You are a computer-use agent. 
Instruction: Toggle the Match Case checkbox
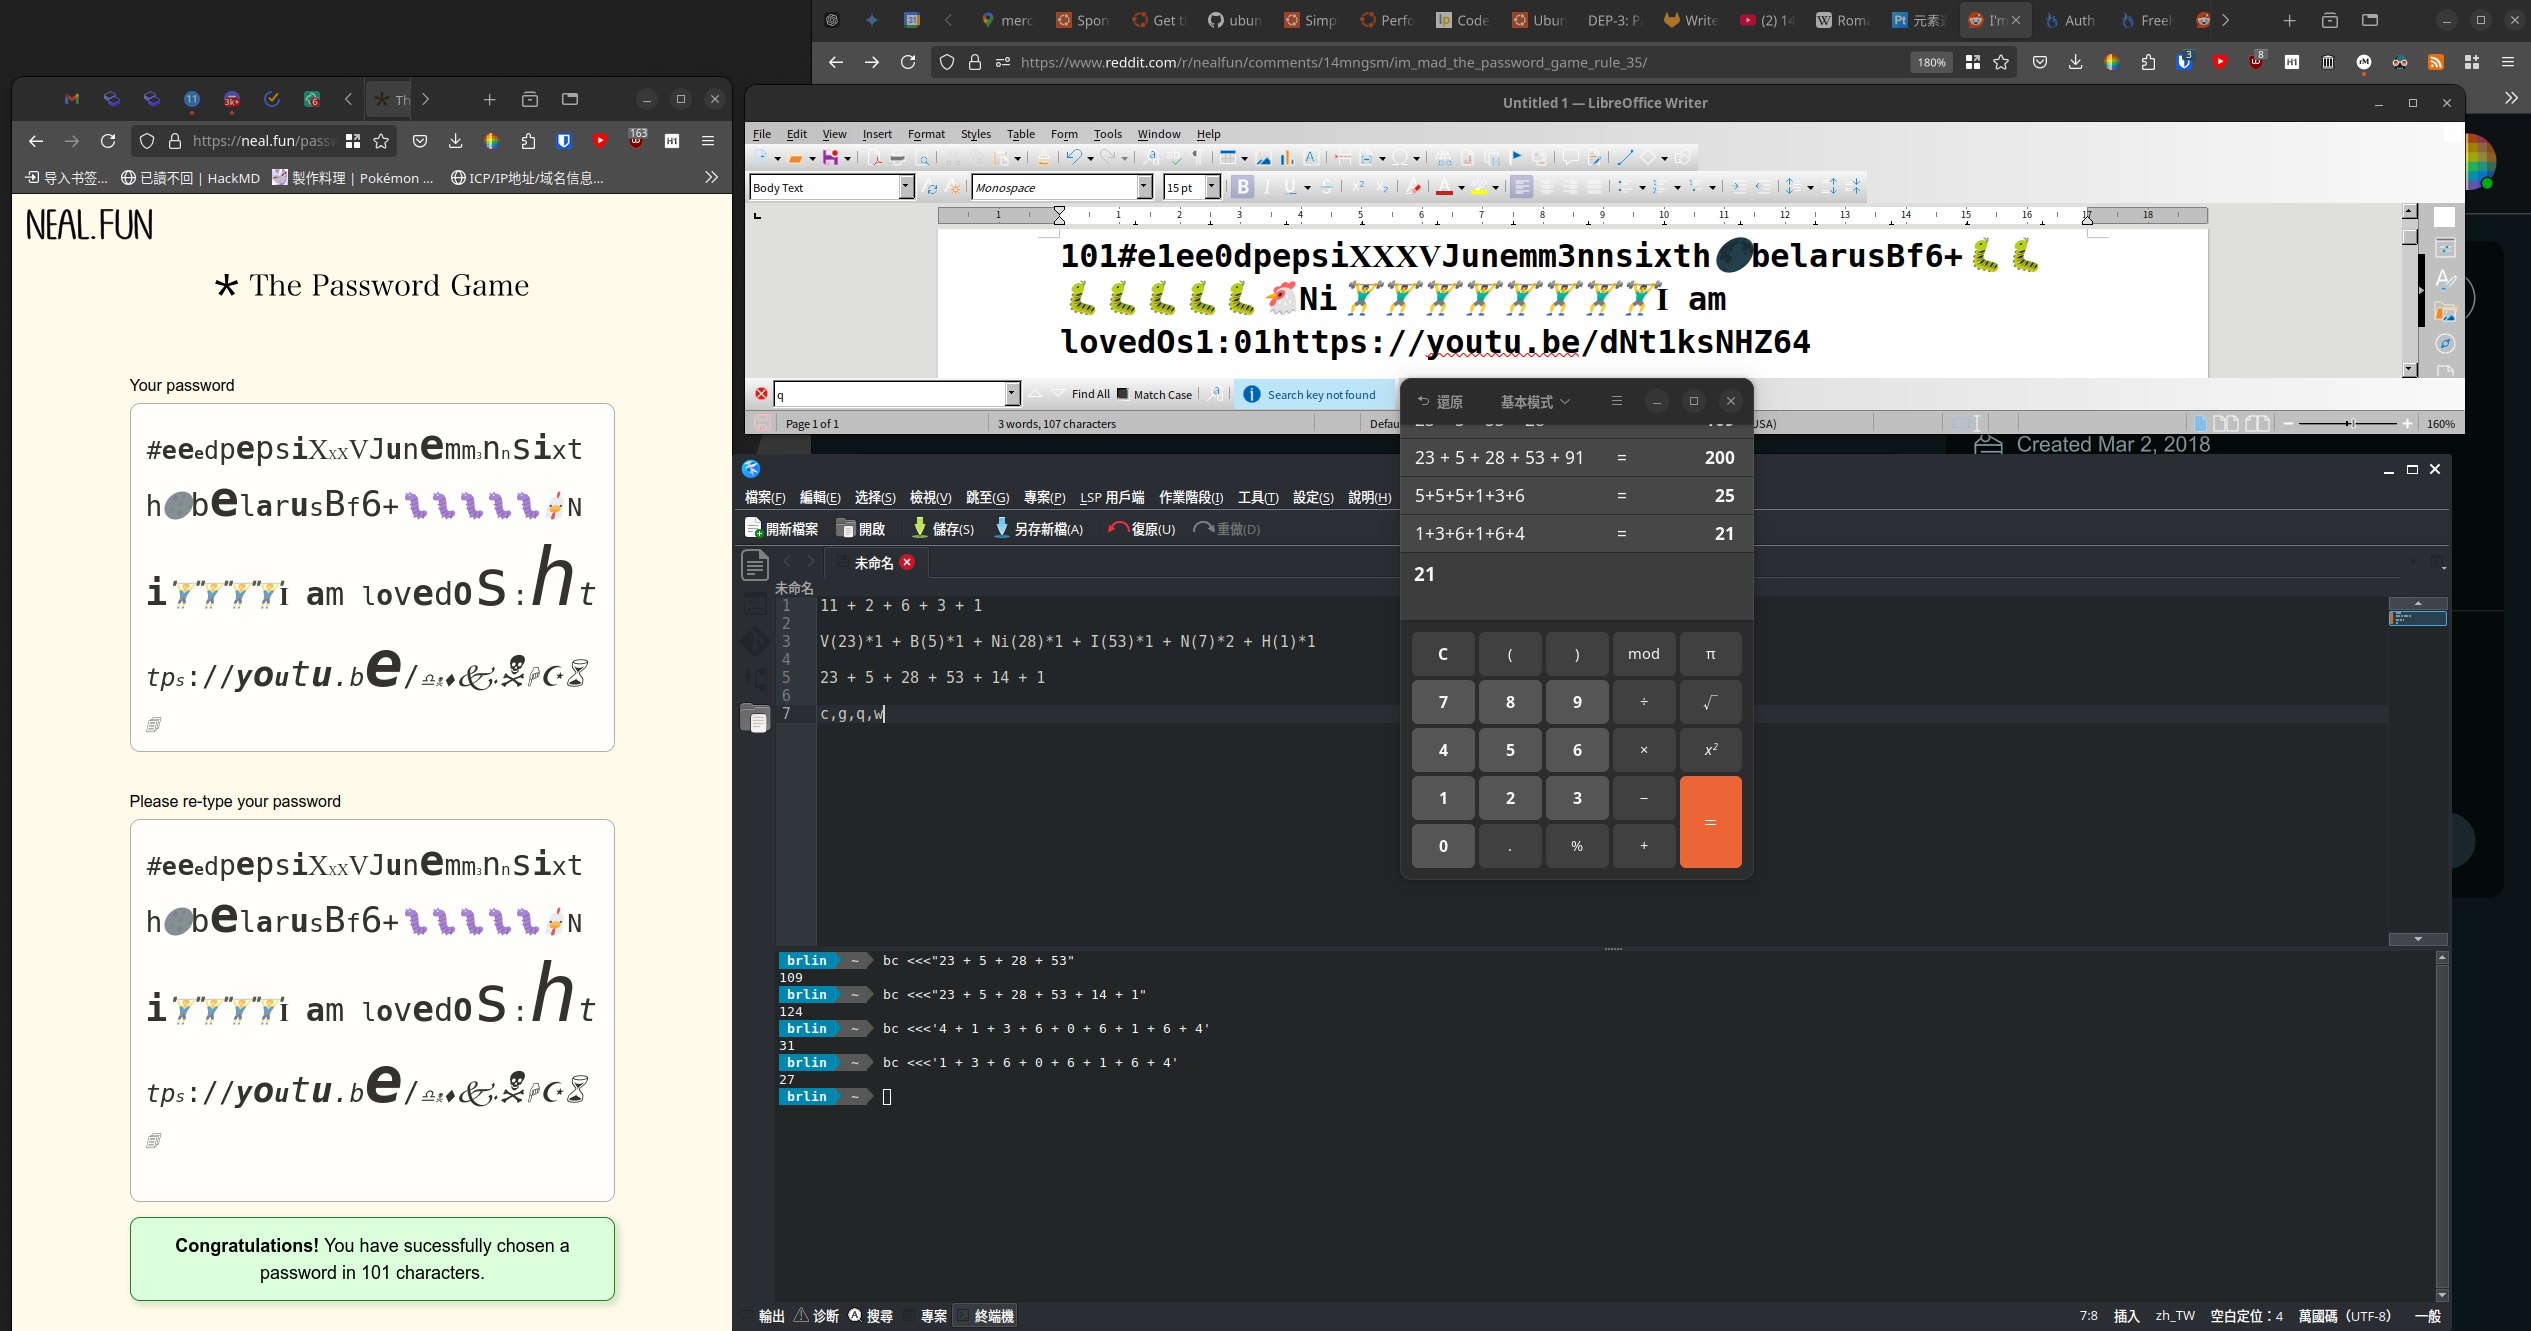(x=1123, y=394)
